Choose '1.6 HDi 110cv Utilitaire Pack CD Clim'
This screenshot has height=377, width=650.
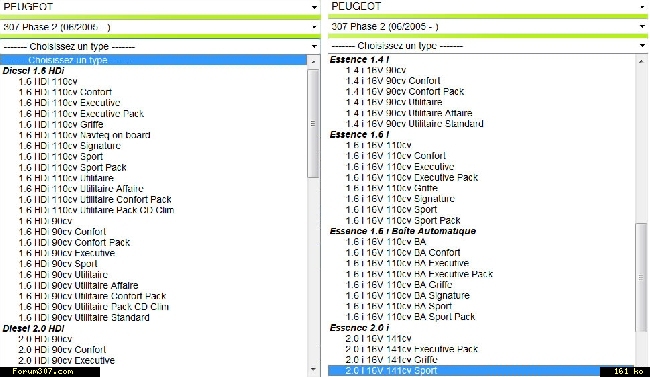pos(96,210)
